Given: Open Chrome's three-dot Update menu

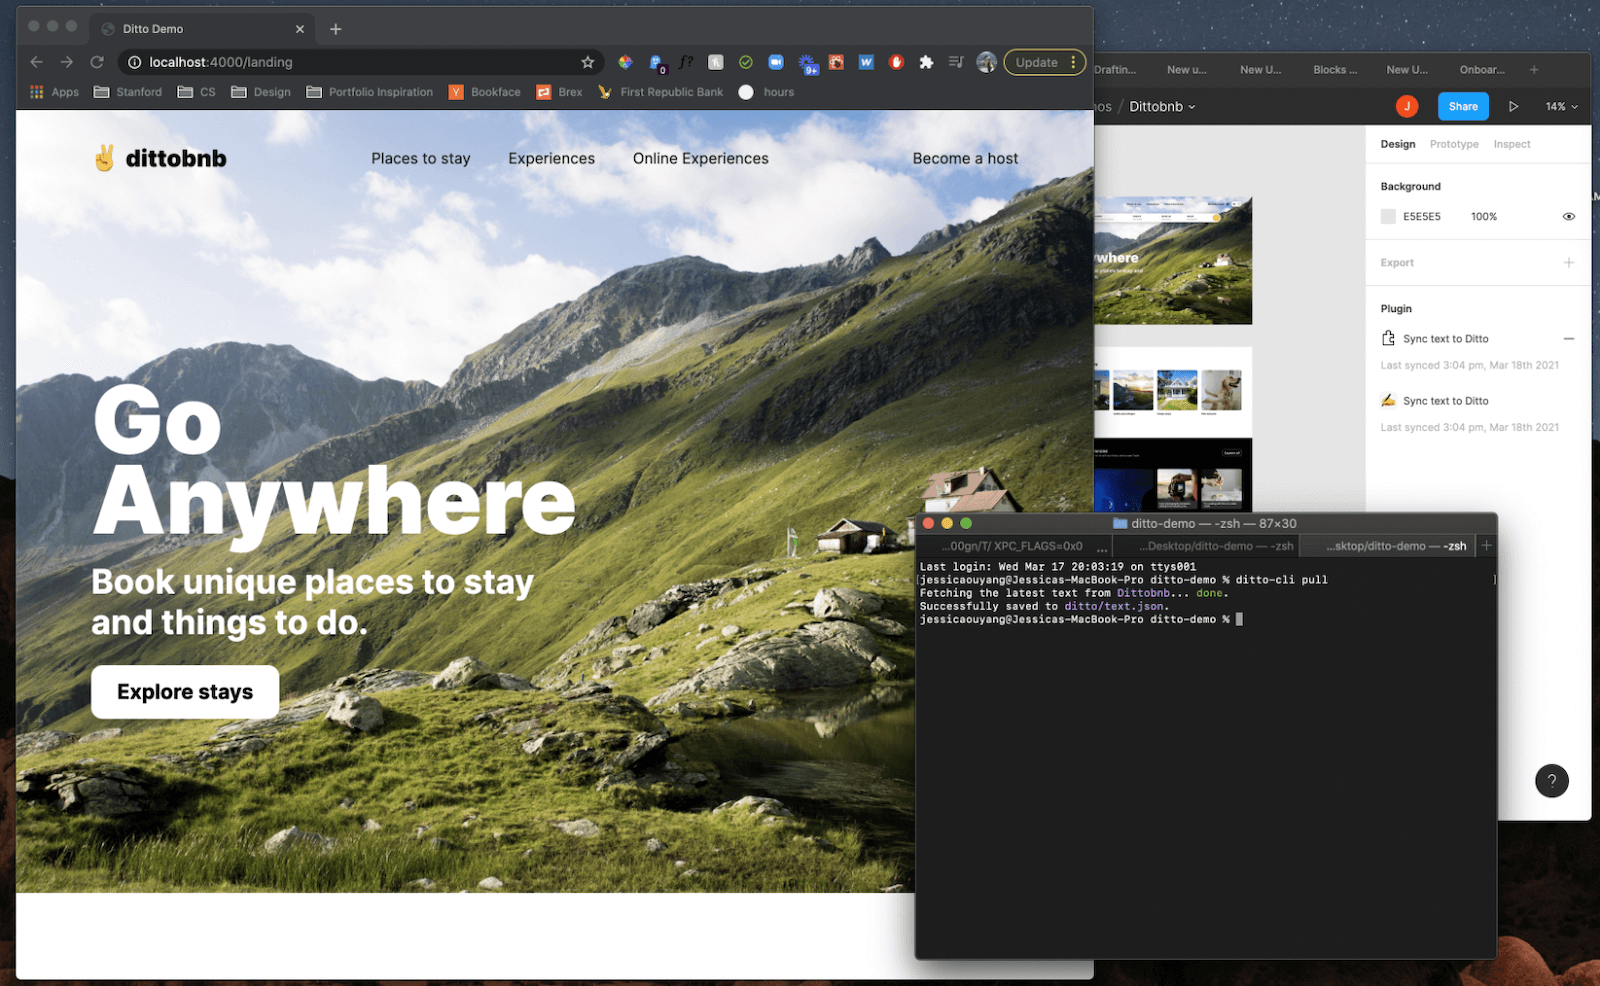Looking at the screenshot, I should [1073, 62].
